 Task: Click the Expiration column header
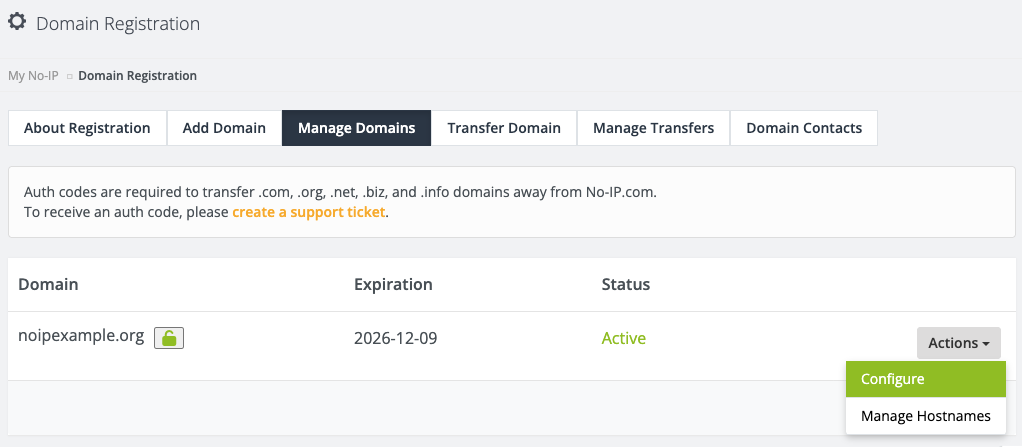tap(393, 284)
